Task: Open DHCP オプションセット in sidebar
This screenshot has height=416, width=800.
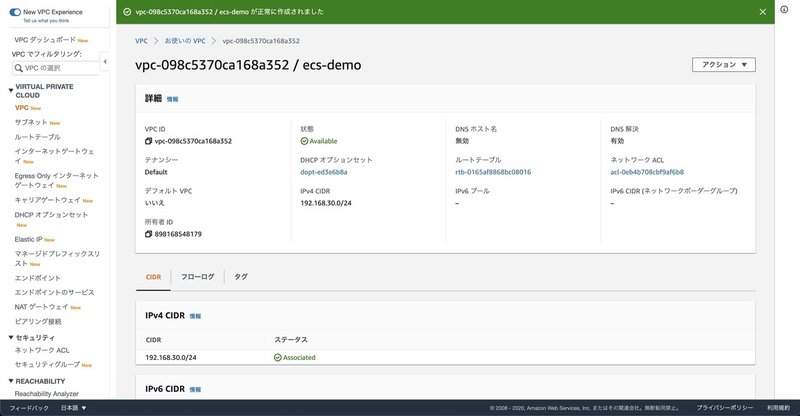Action: pos(51,215)
